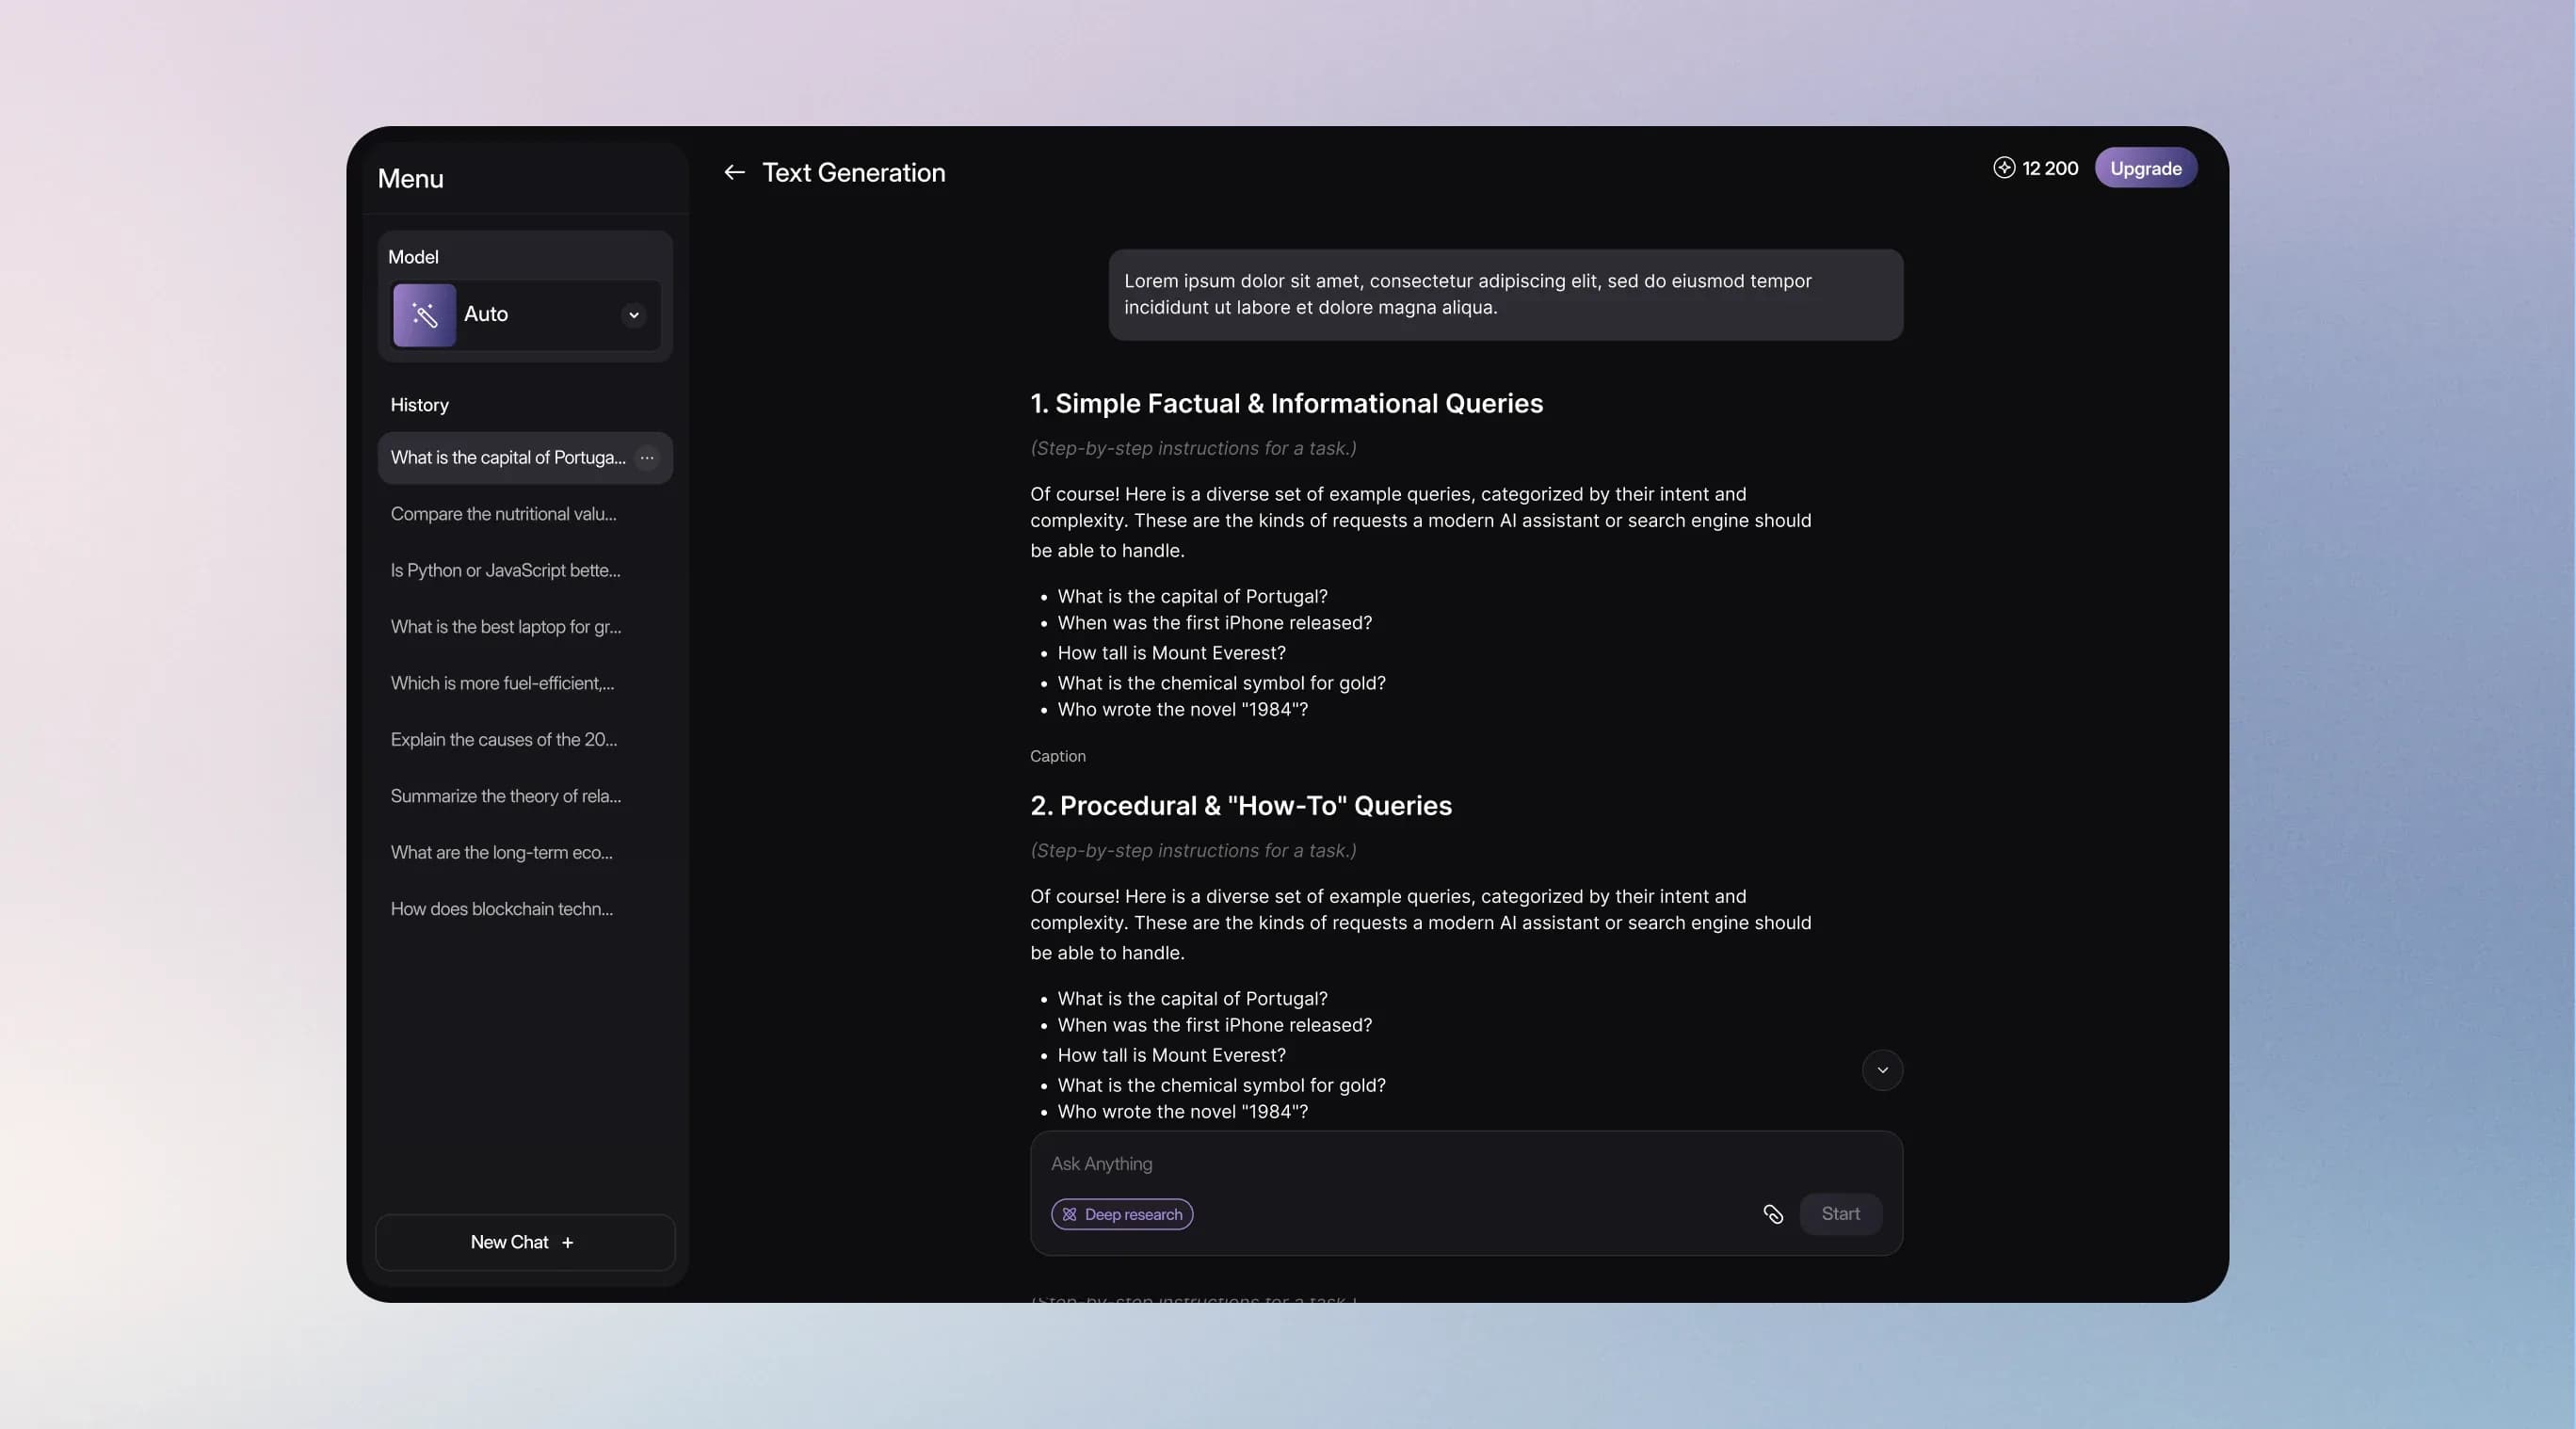The height and width of the screenshot is (1429, 2576).
Task: Click the credits coin icon beside 12 200
Action: pyautogui.click(x=2003, y=168)
